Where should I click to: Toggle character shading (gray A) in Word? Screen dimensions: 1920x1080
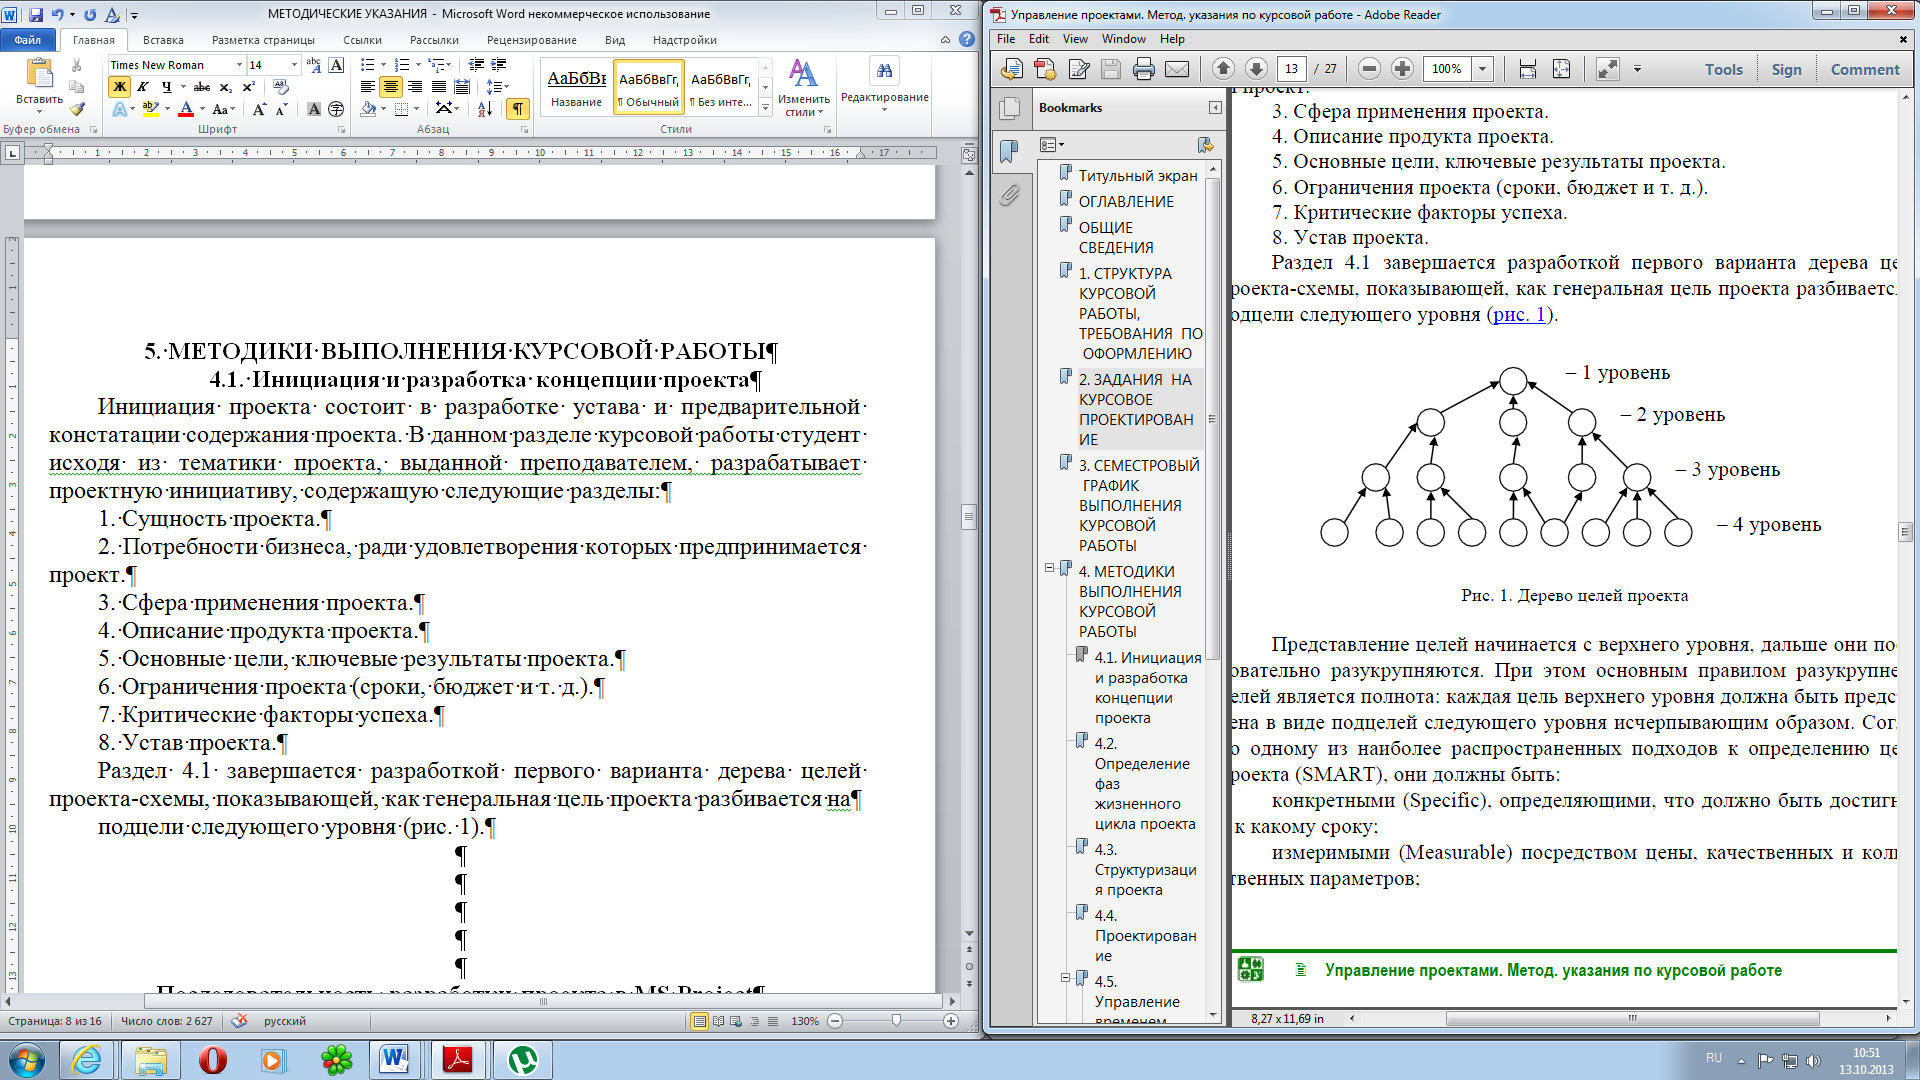pos(314,109)
